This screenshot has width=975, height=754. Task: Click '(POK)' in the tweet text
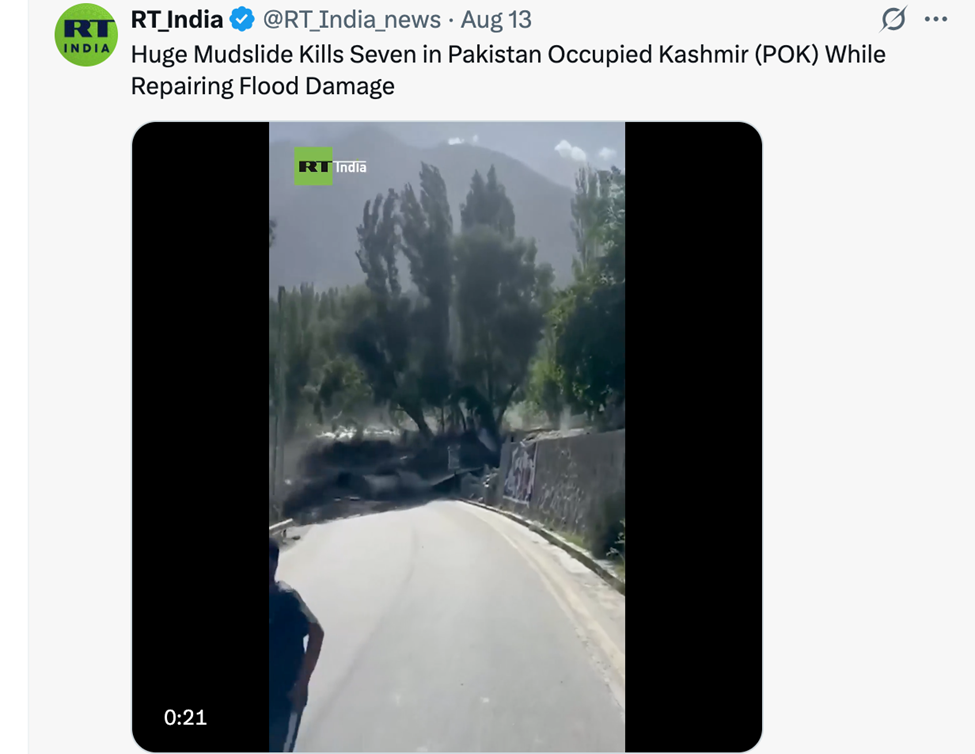coord(787,55)
